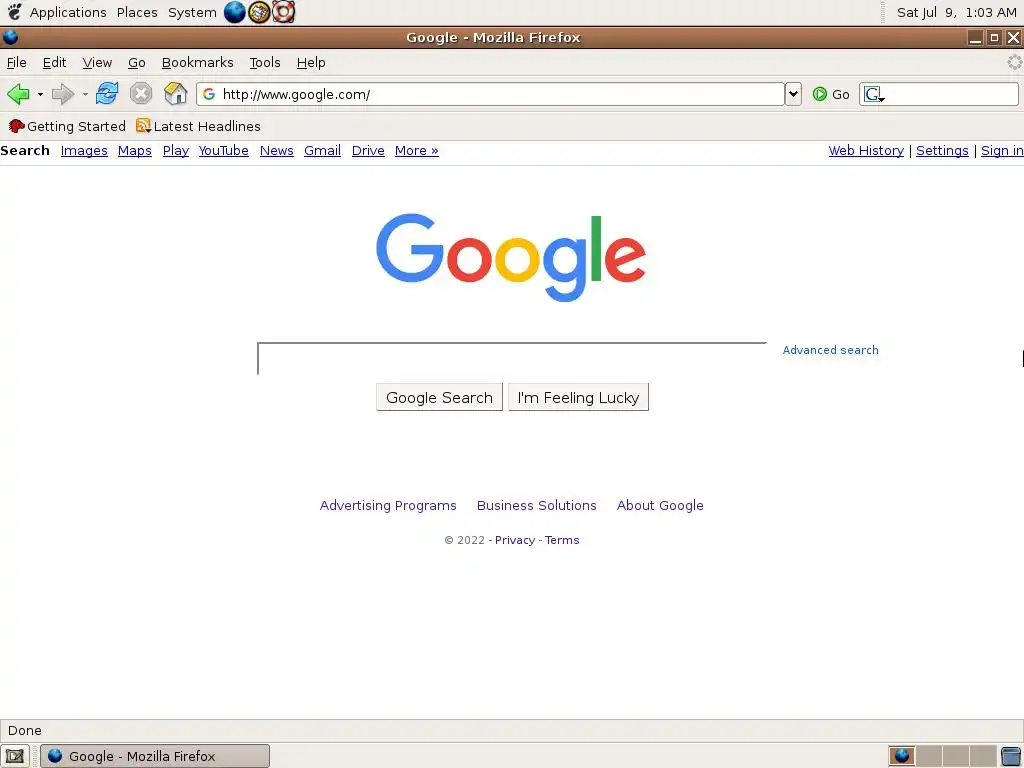Expand the Forward button history dropdown arrow
Viewport: 1024px width, 768px height.
tap(85, 95)
